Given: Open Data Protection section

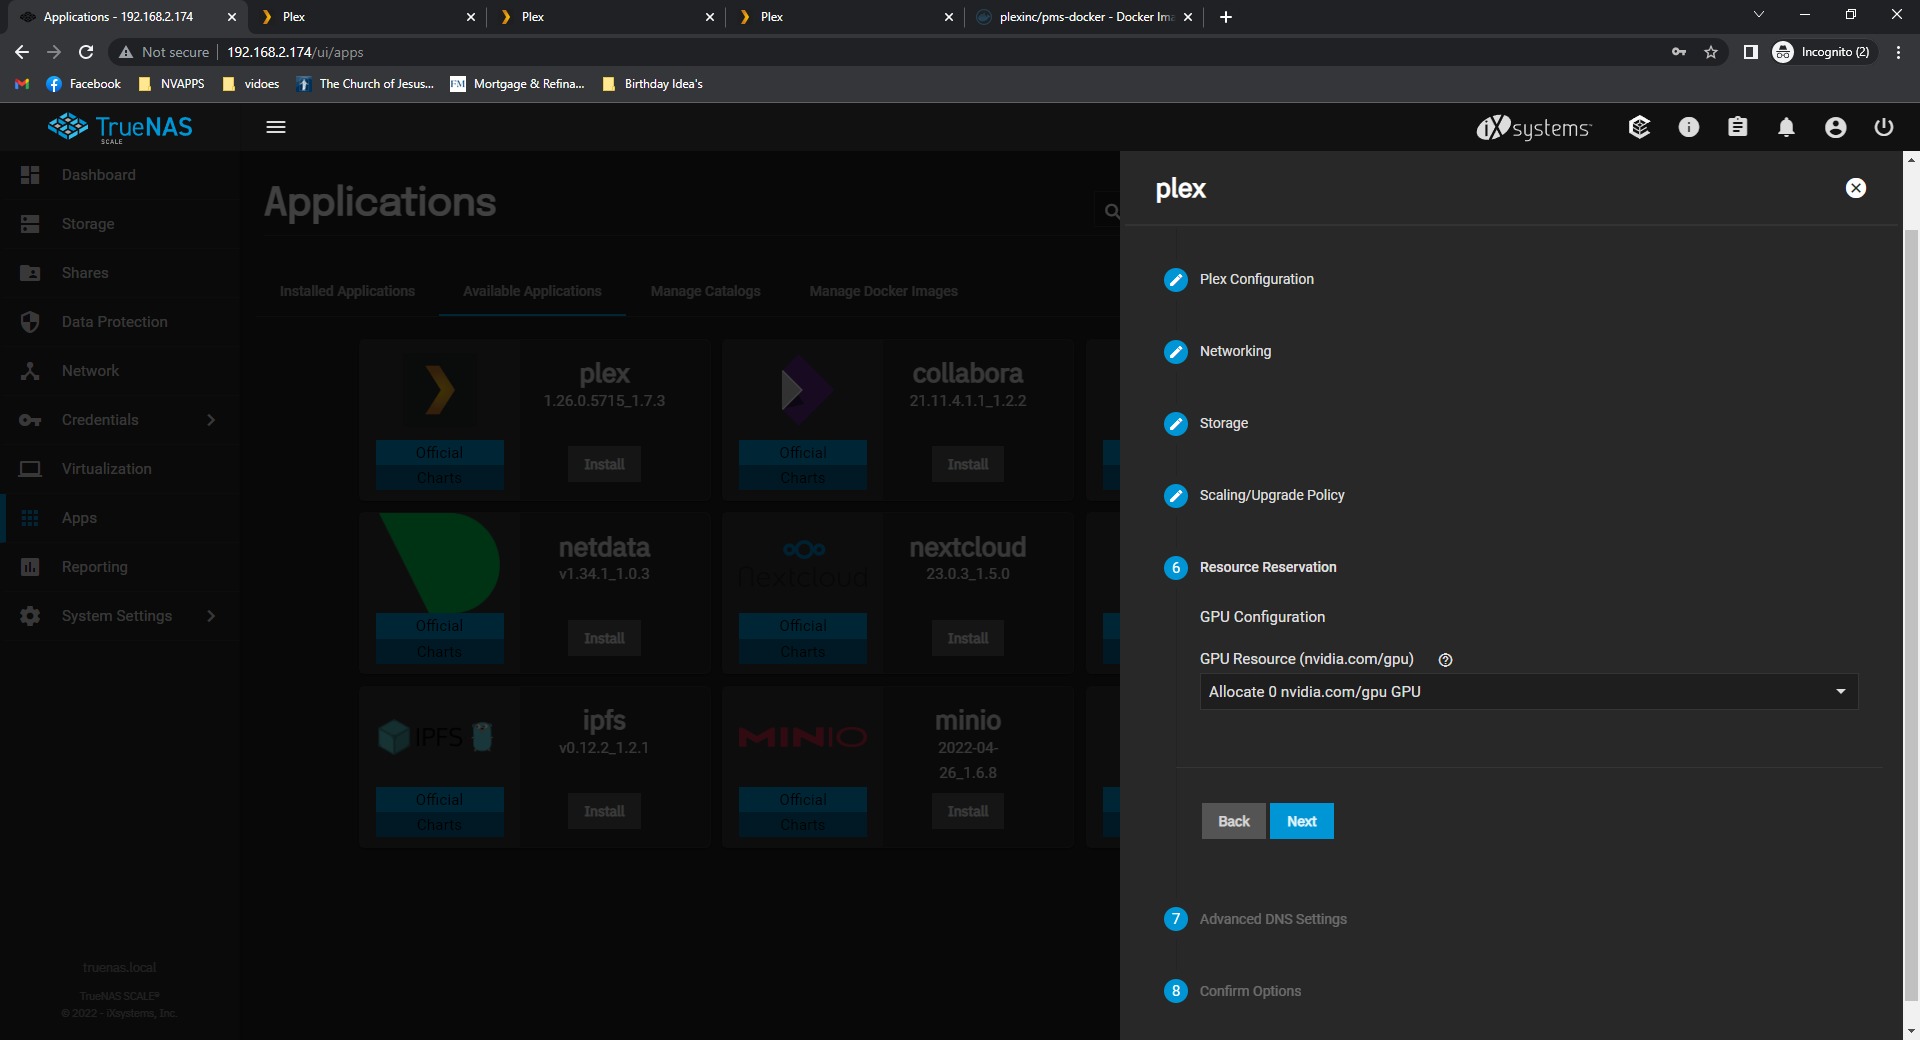Looking at the screenshot, I should click(114, 322).
